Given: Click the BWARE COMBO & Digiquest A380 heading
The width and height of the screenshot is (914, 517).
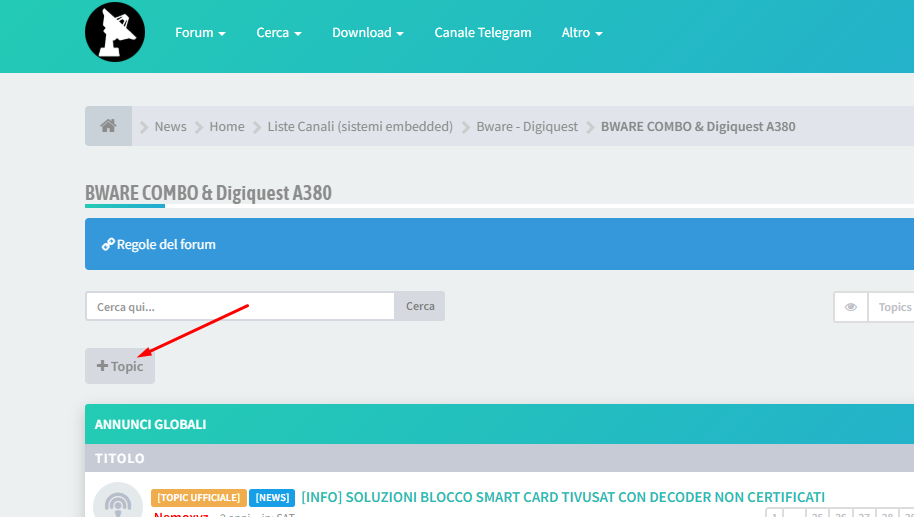Looking at the screenshot, I should tap(208, 193).
